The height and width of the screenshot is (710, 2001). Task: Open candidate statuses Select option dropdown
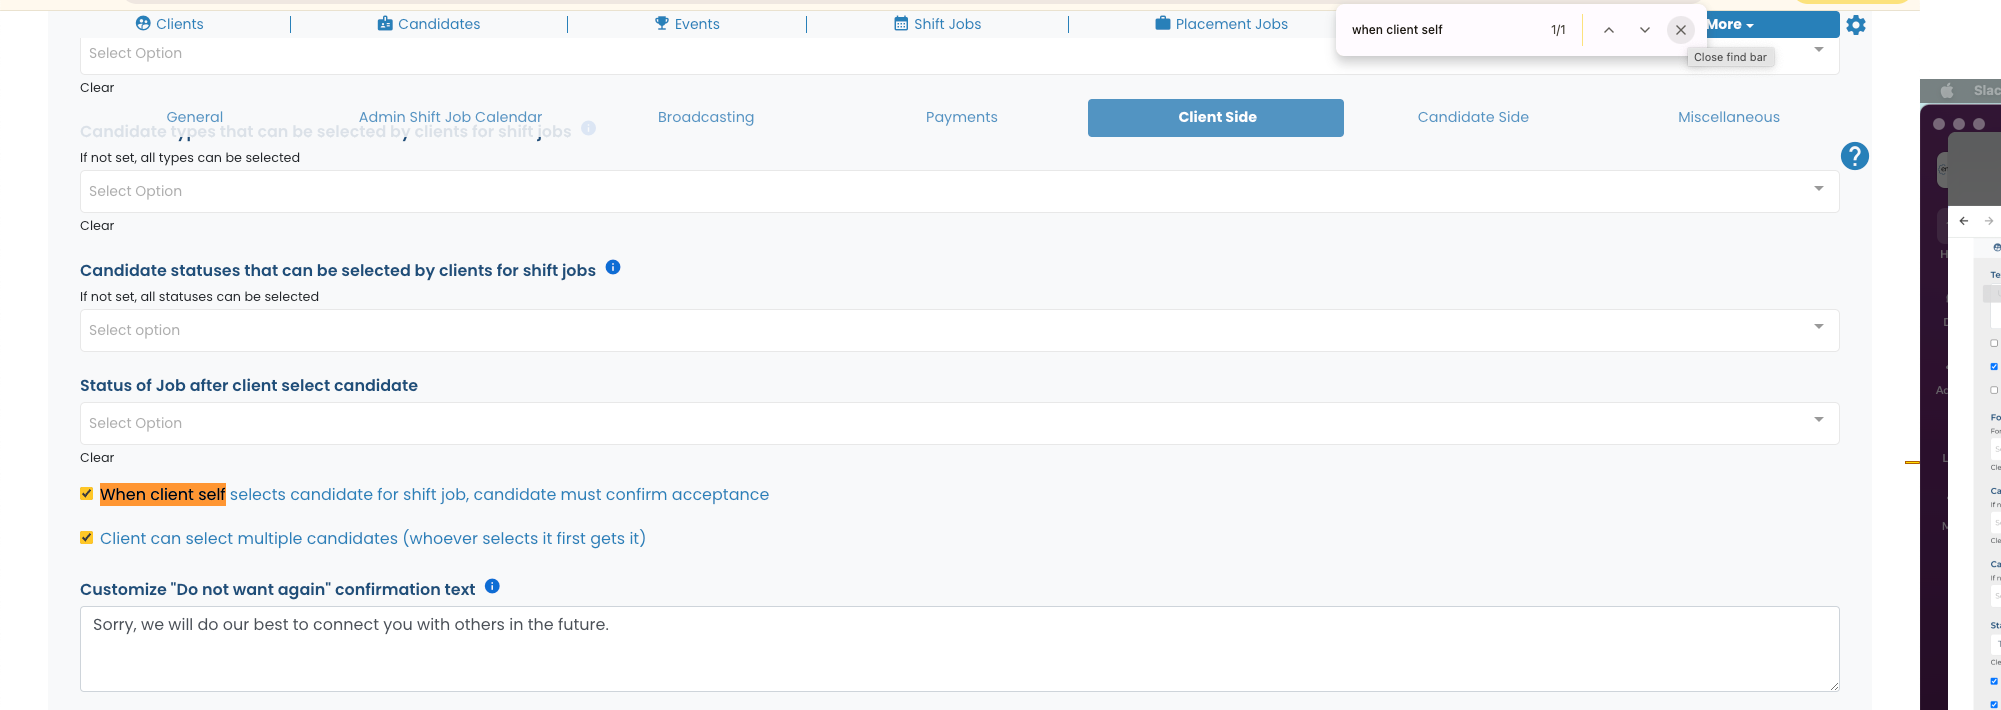[x=959, y=330]
